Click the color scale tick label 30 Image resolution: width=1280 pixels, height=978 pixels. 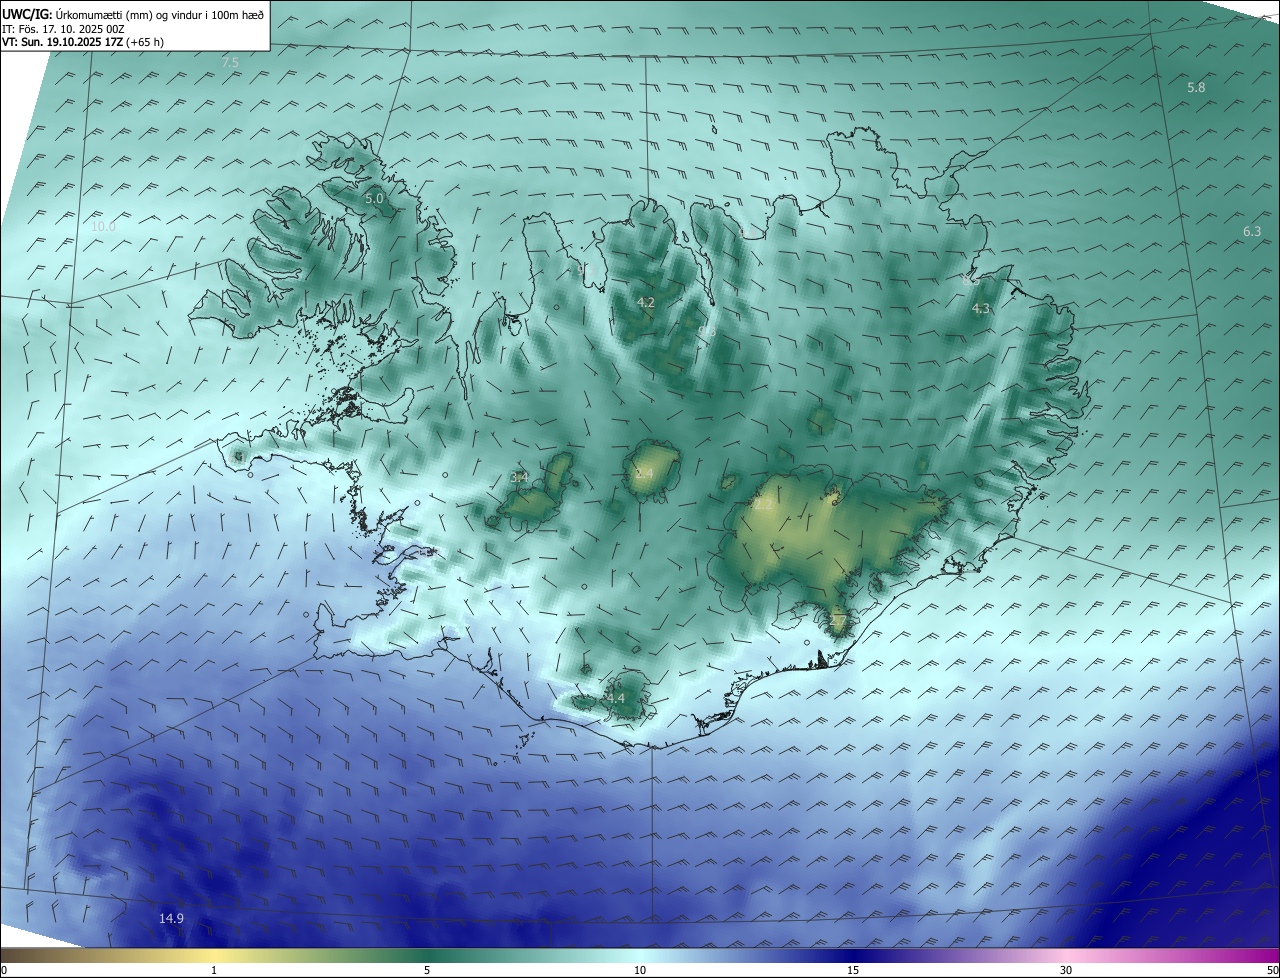click(1066, 970)
